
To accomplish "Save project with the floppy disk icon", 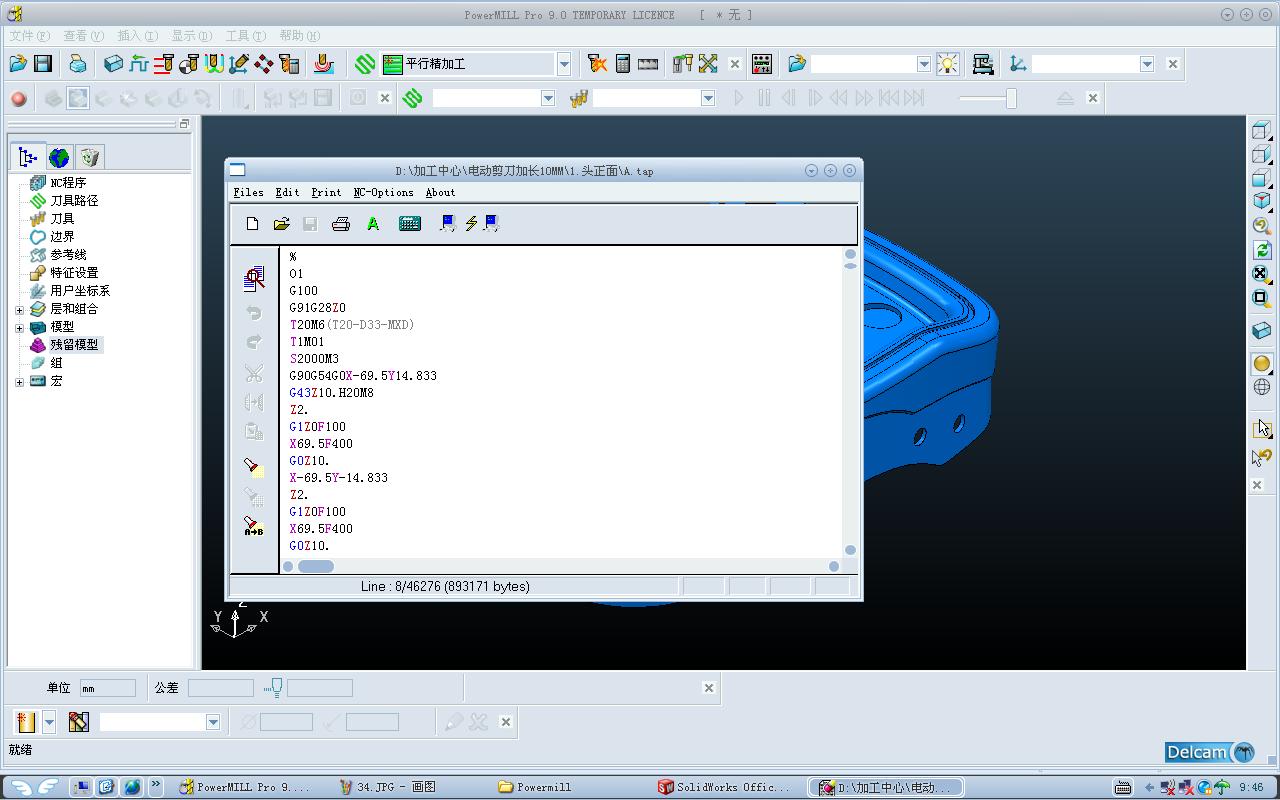I will pos(43,64).
